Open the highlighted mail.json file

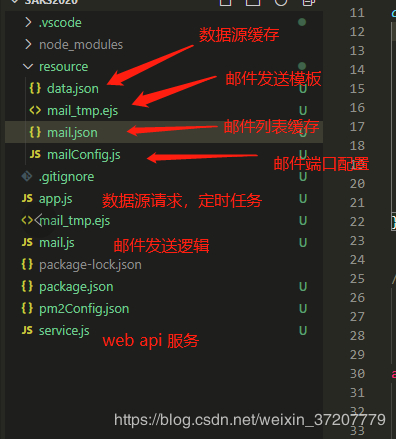point(72,133)
